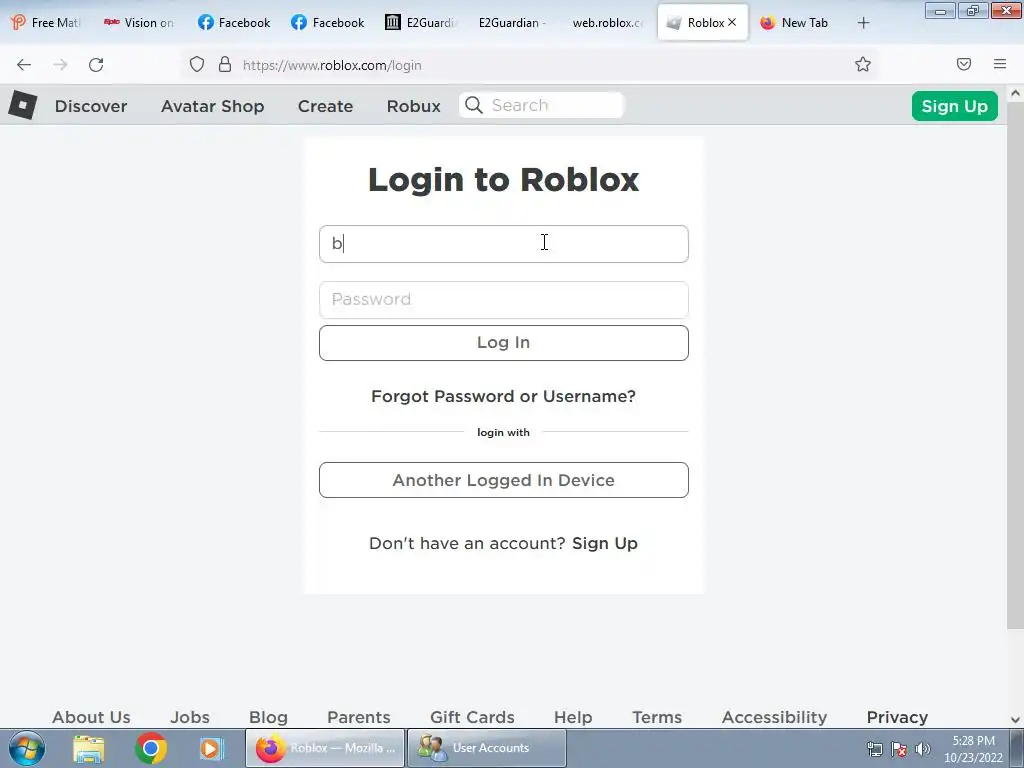Open a new tab with plus icon
The width and height of the screenshot is (1024, 768).
click(863, 23)
